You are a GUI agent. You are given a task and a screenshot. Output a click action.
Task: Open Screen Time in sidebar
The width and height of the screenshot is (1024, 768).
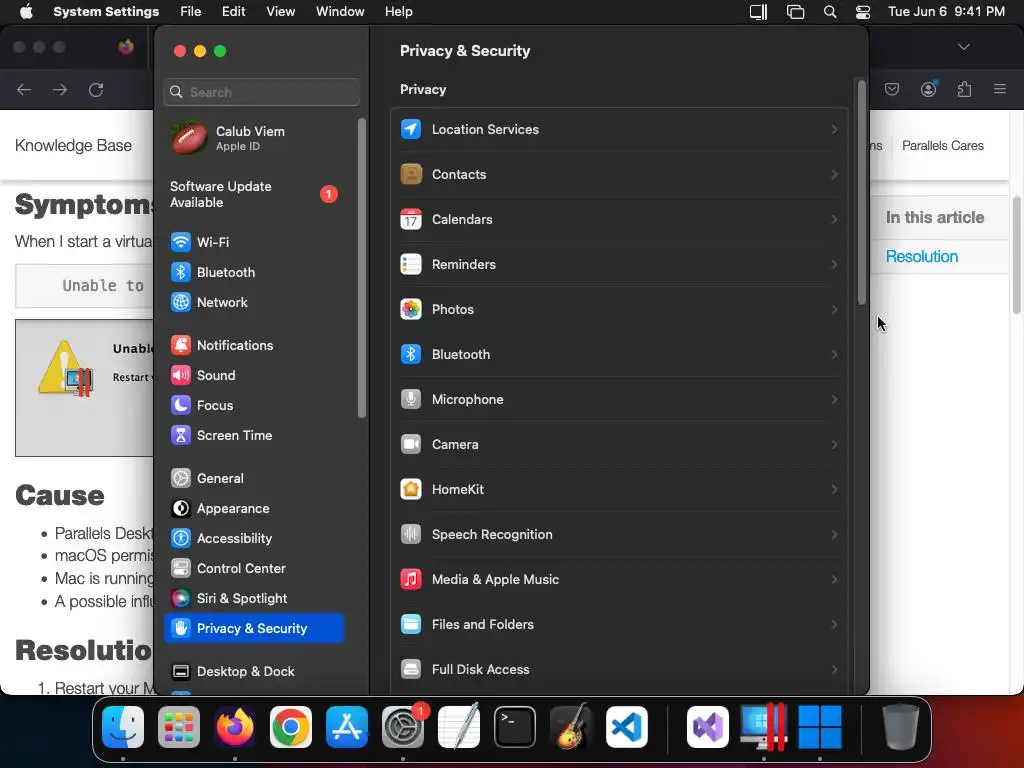254,436
